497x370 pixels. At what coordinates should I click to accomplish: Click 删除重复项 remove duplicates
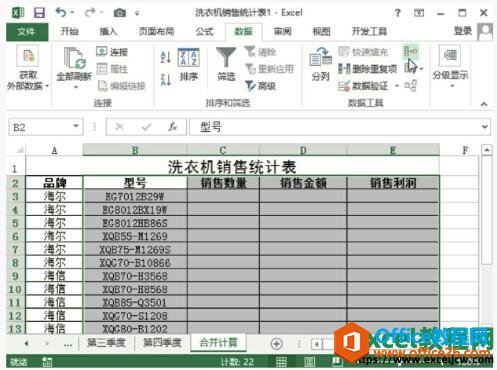(368, 69)
